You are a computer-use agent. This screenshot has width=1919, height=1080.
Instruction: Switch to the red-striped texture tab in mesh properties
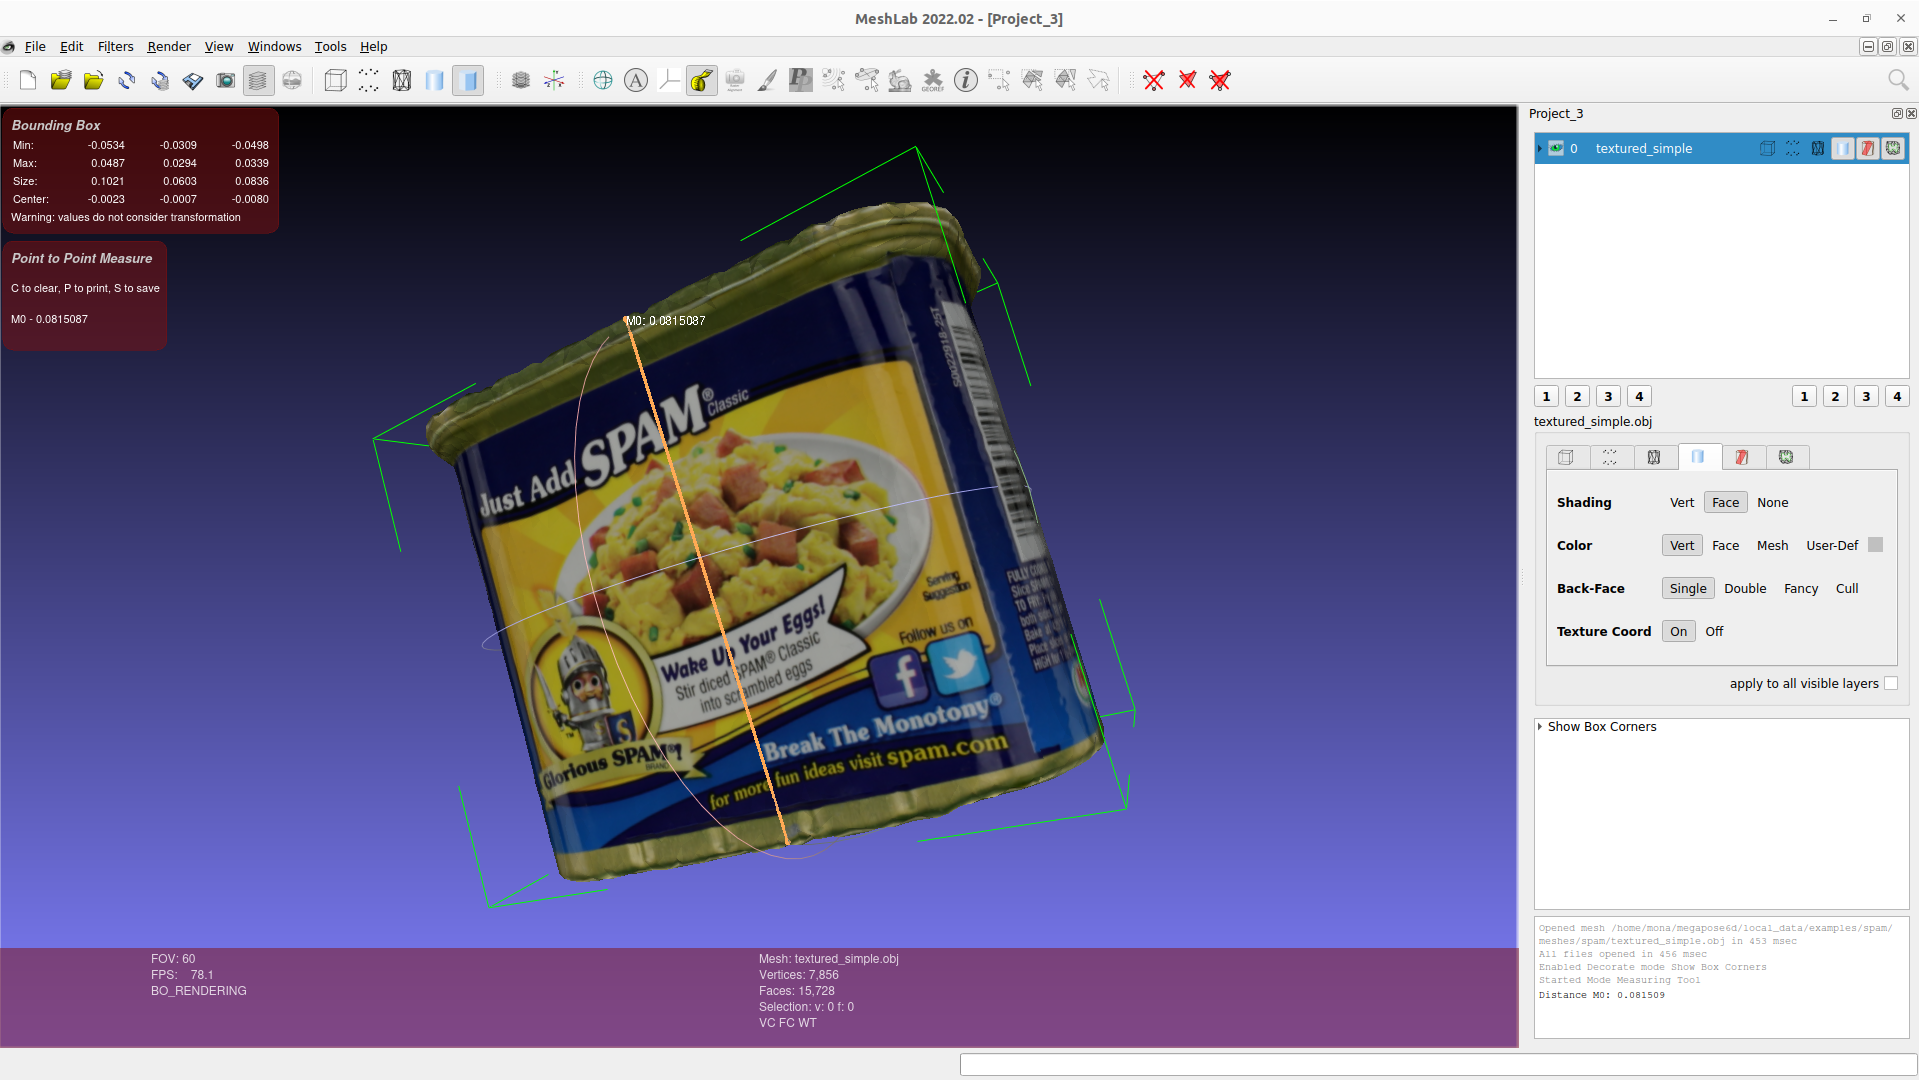tap(1743, 457)
